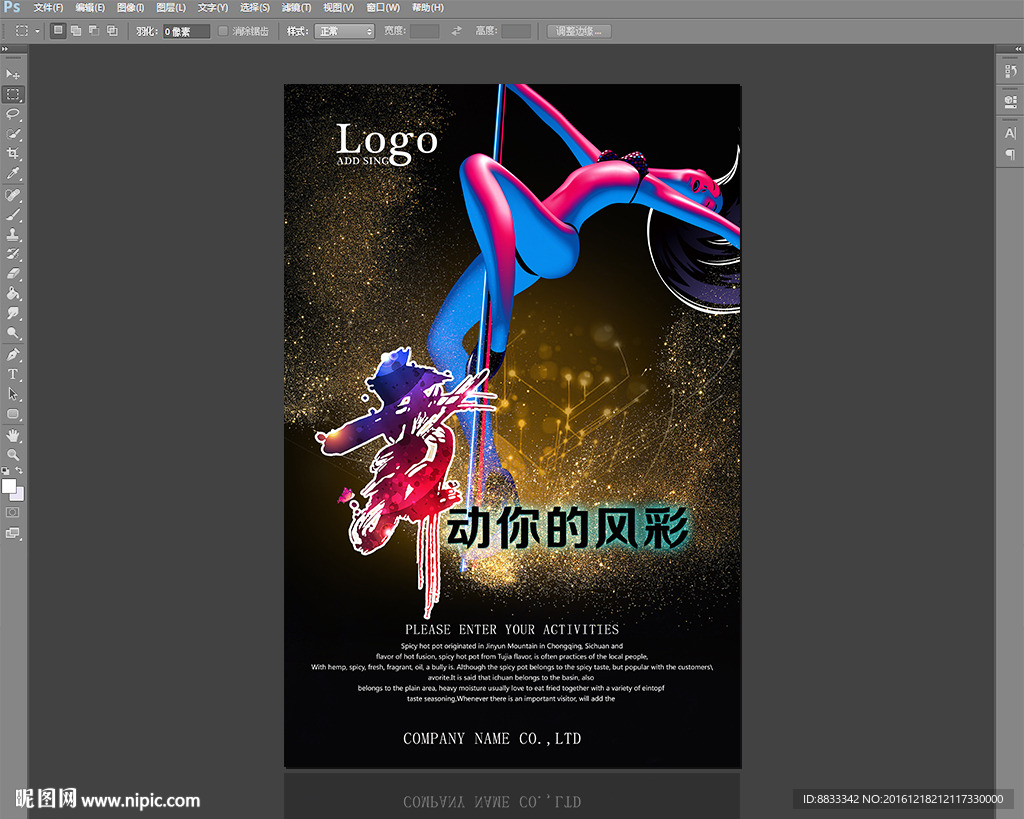Pick the Crop tool
This screenshot has width=1024, height=819.
pyautogui.click(x=13, y=154)
